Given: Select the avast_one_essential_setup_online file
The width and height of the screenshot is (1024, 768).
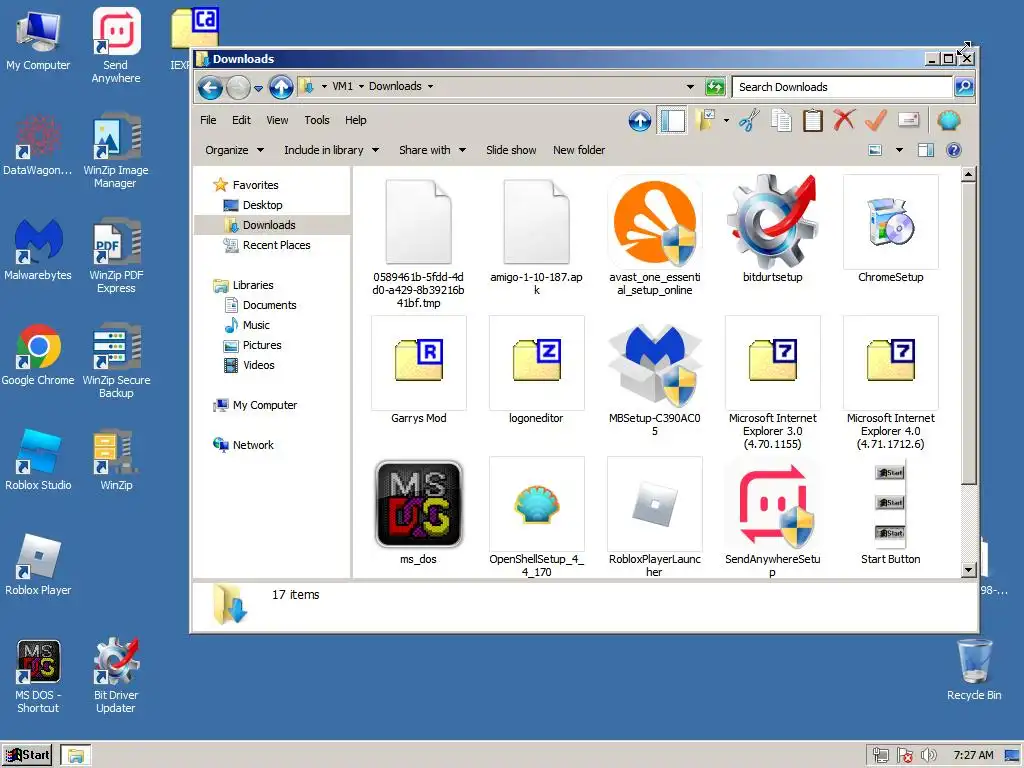Looking at the screenshot, I should click(654, 236).
